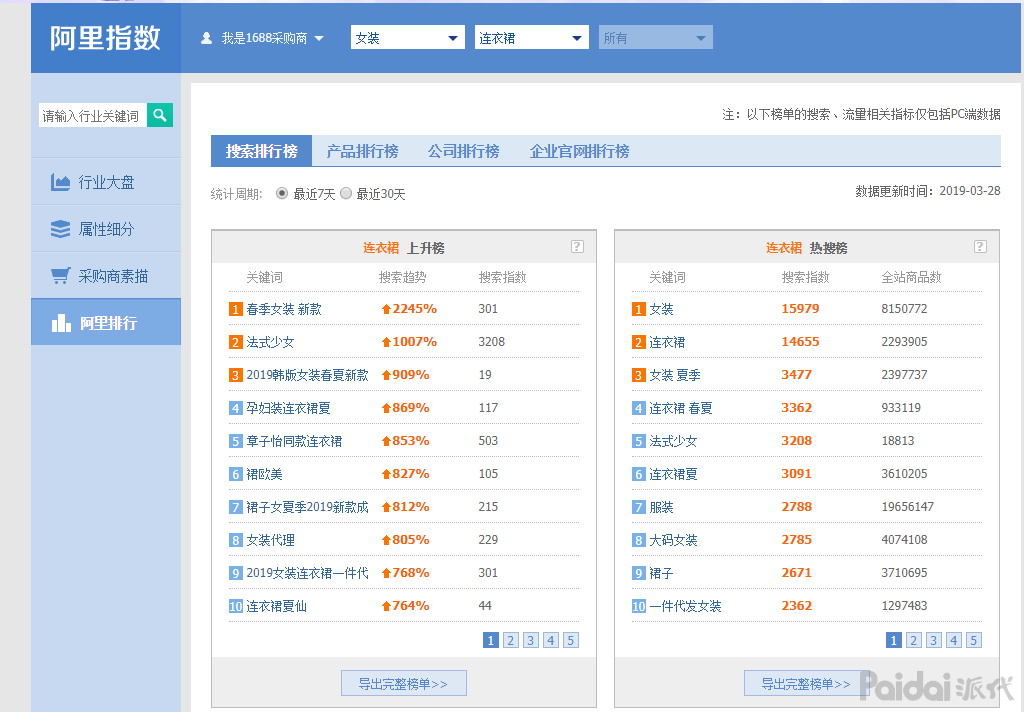Open help icon on 连衣裙 热搜榜 panel
Image resolution: width=1024 pixels, height=712 pixels.
pyautogui.click(x=980, y=246)
